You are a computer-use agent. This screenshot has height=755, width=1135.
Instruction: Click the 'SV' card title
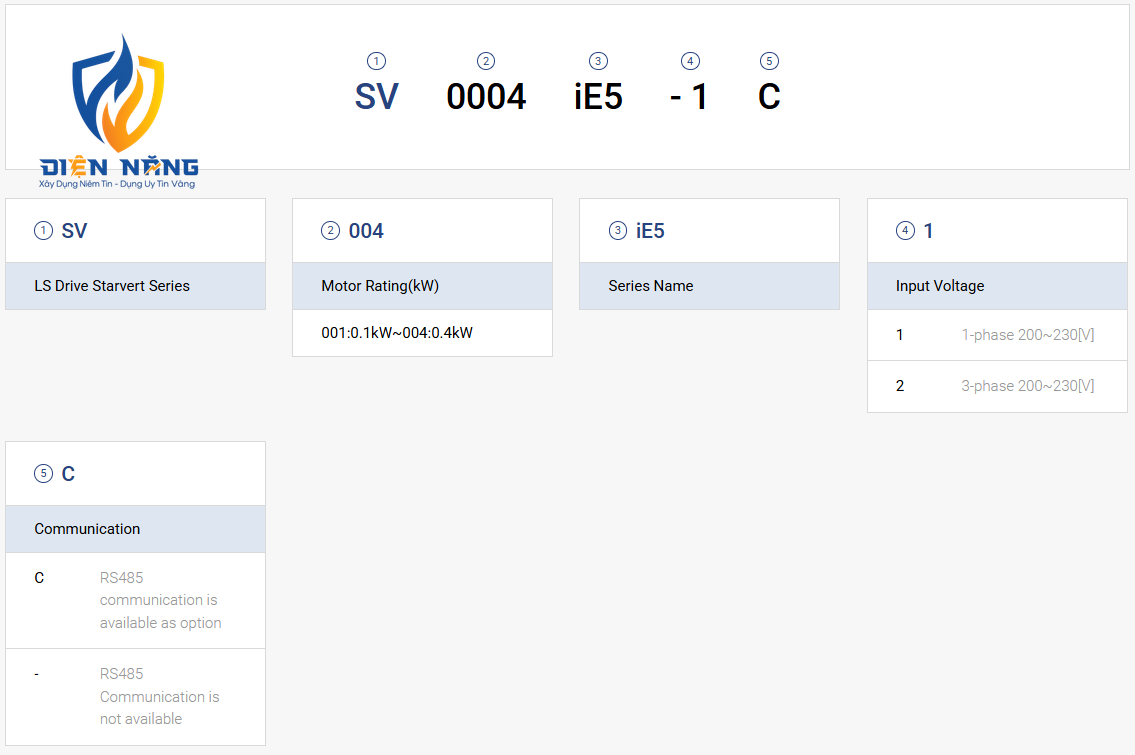tap(75, 231)
